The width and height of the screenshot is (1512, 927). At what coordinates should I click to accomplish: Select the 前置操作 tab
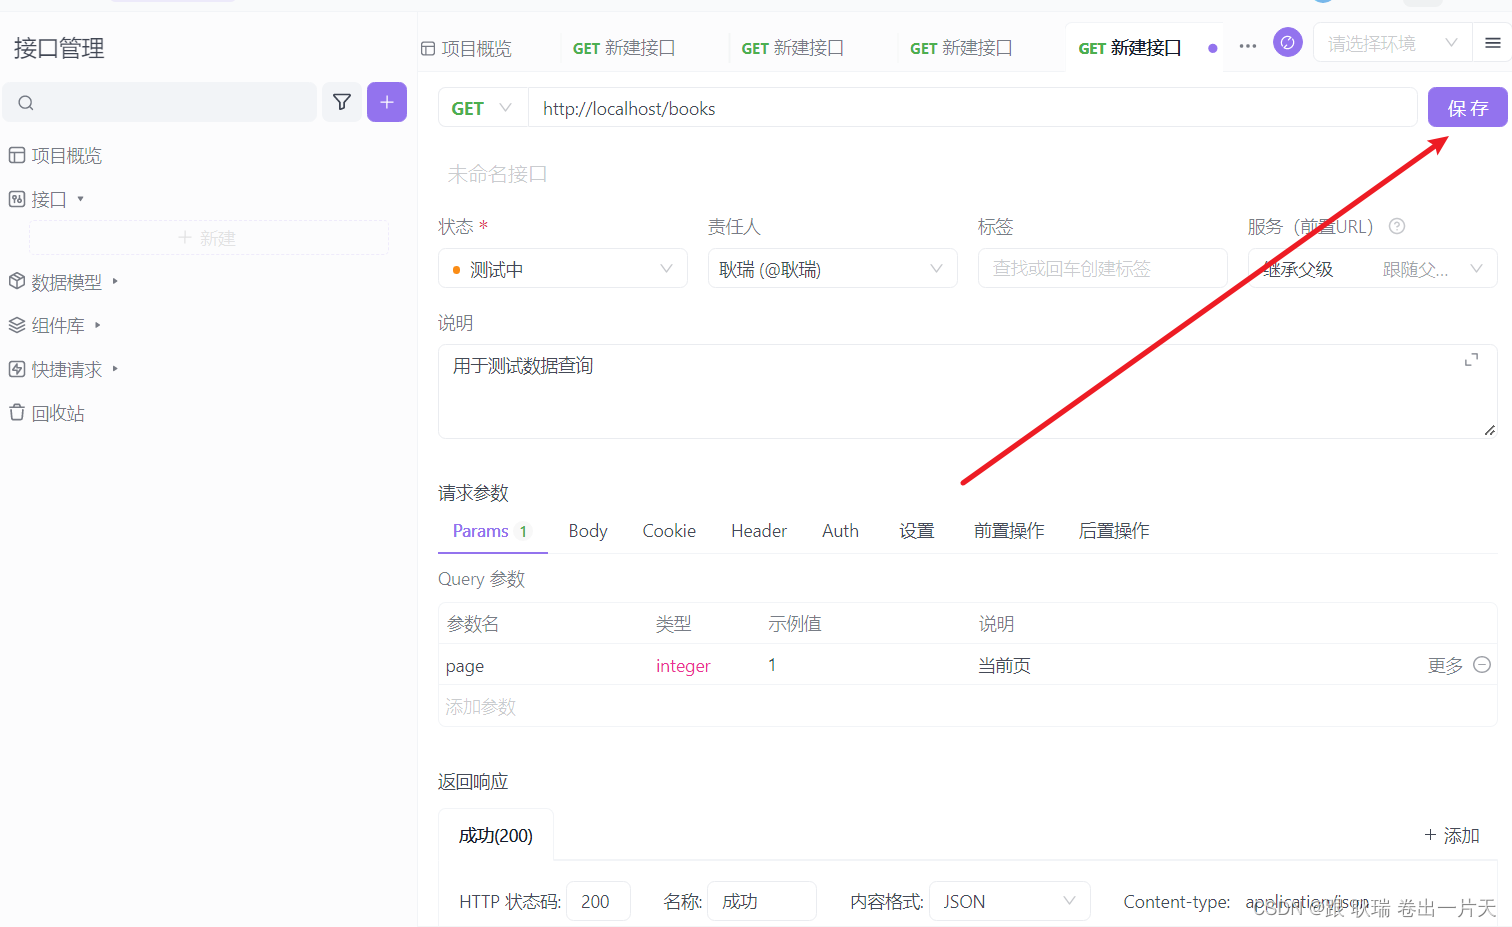coord(1009,531)
